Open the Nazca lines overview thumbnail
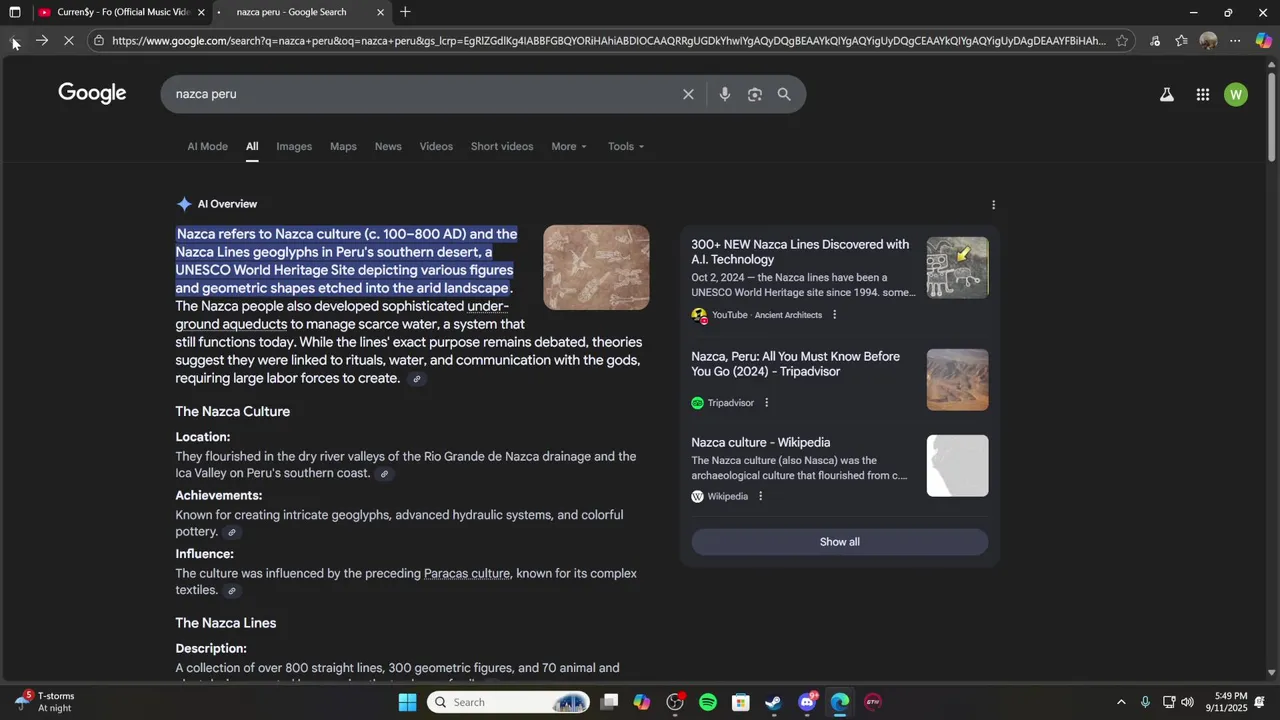Viewport: 1280px width, 720px height. [x=596, y=267]
